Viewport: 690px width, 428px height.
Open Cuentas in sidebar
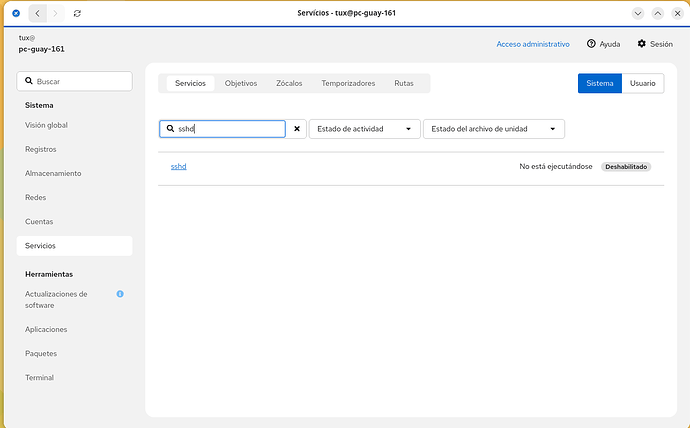pos(74,222)
